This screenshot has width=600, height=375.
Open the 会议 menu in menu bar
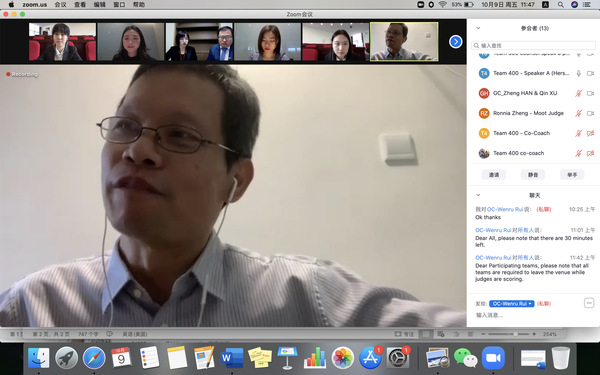click(60, 5)
